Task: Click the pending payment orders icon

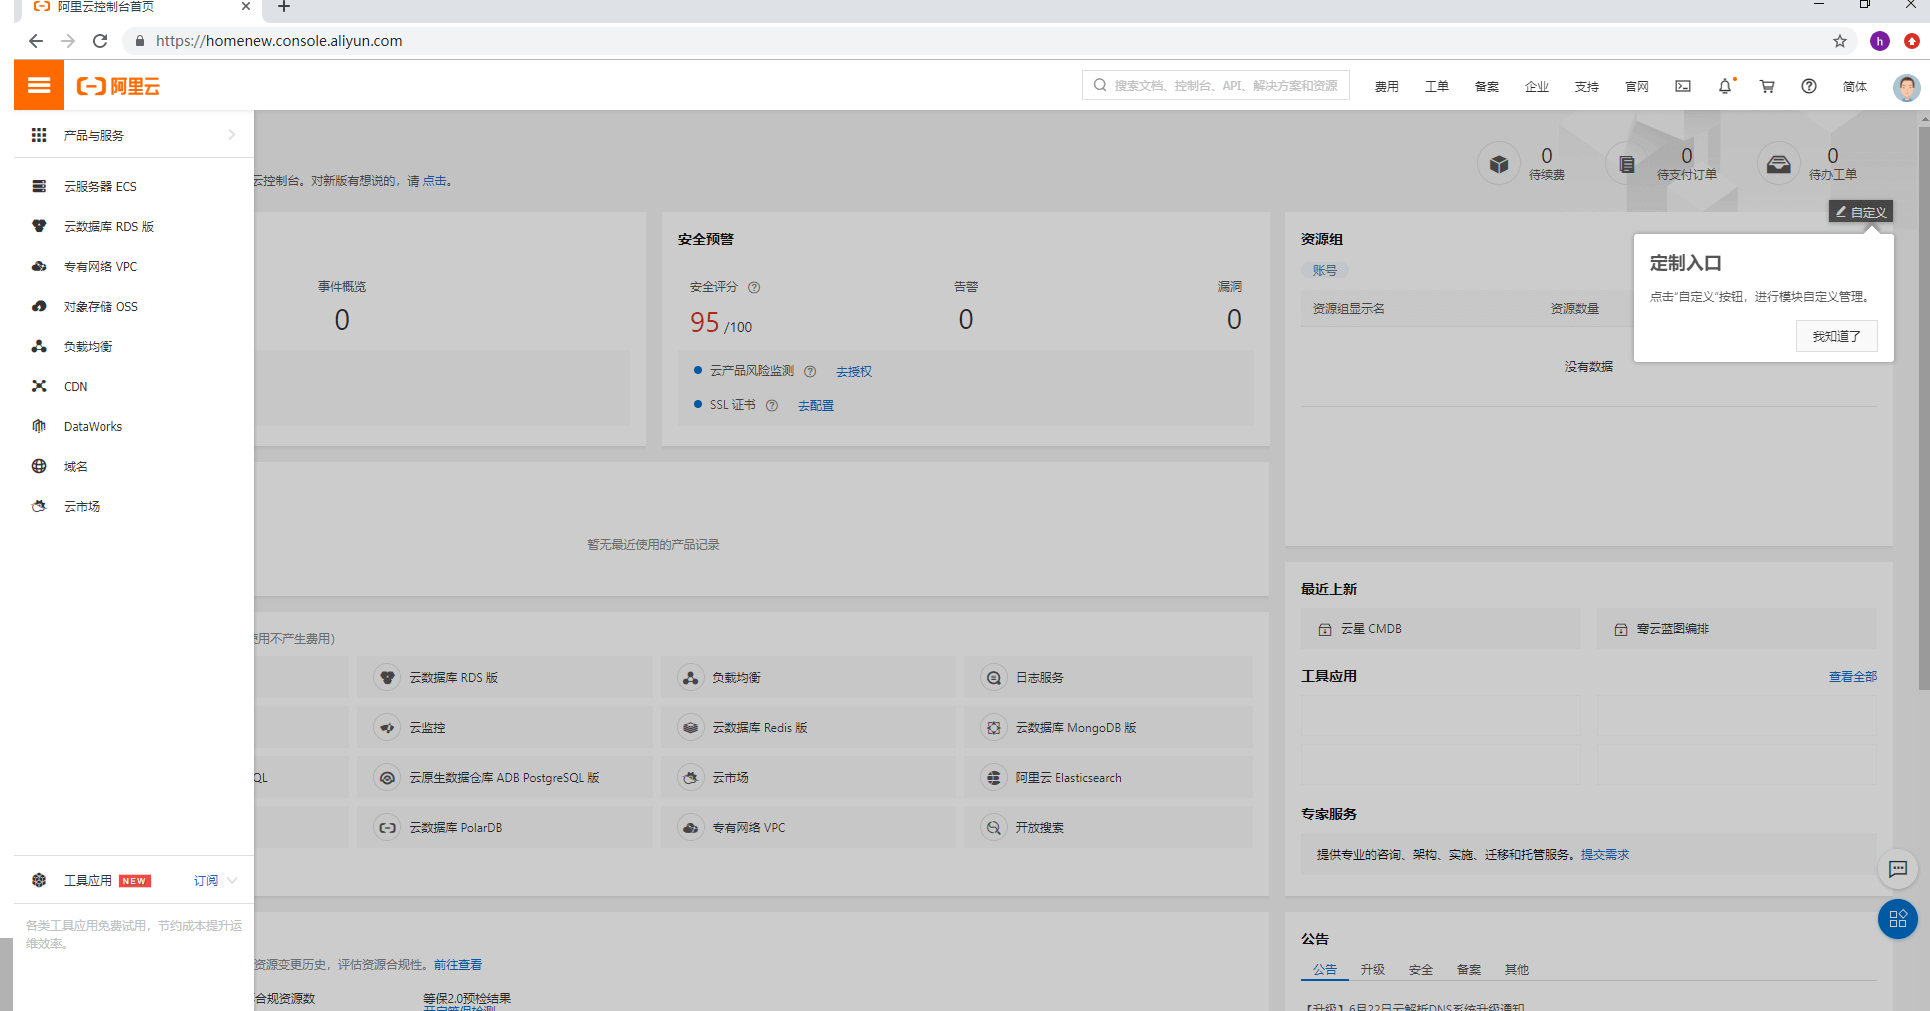Action: (x=1627, y=163)
